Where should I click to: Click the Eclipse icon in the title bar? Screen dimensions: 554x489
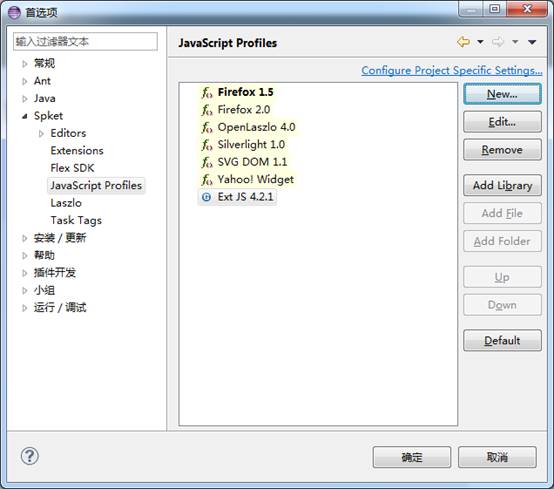click(14, 12)
